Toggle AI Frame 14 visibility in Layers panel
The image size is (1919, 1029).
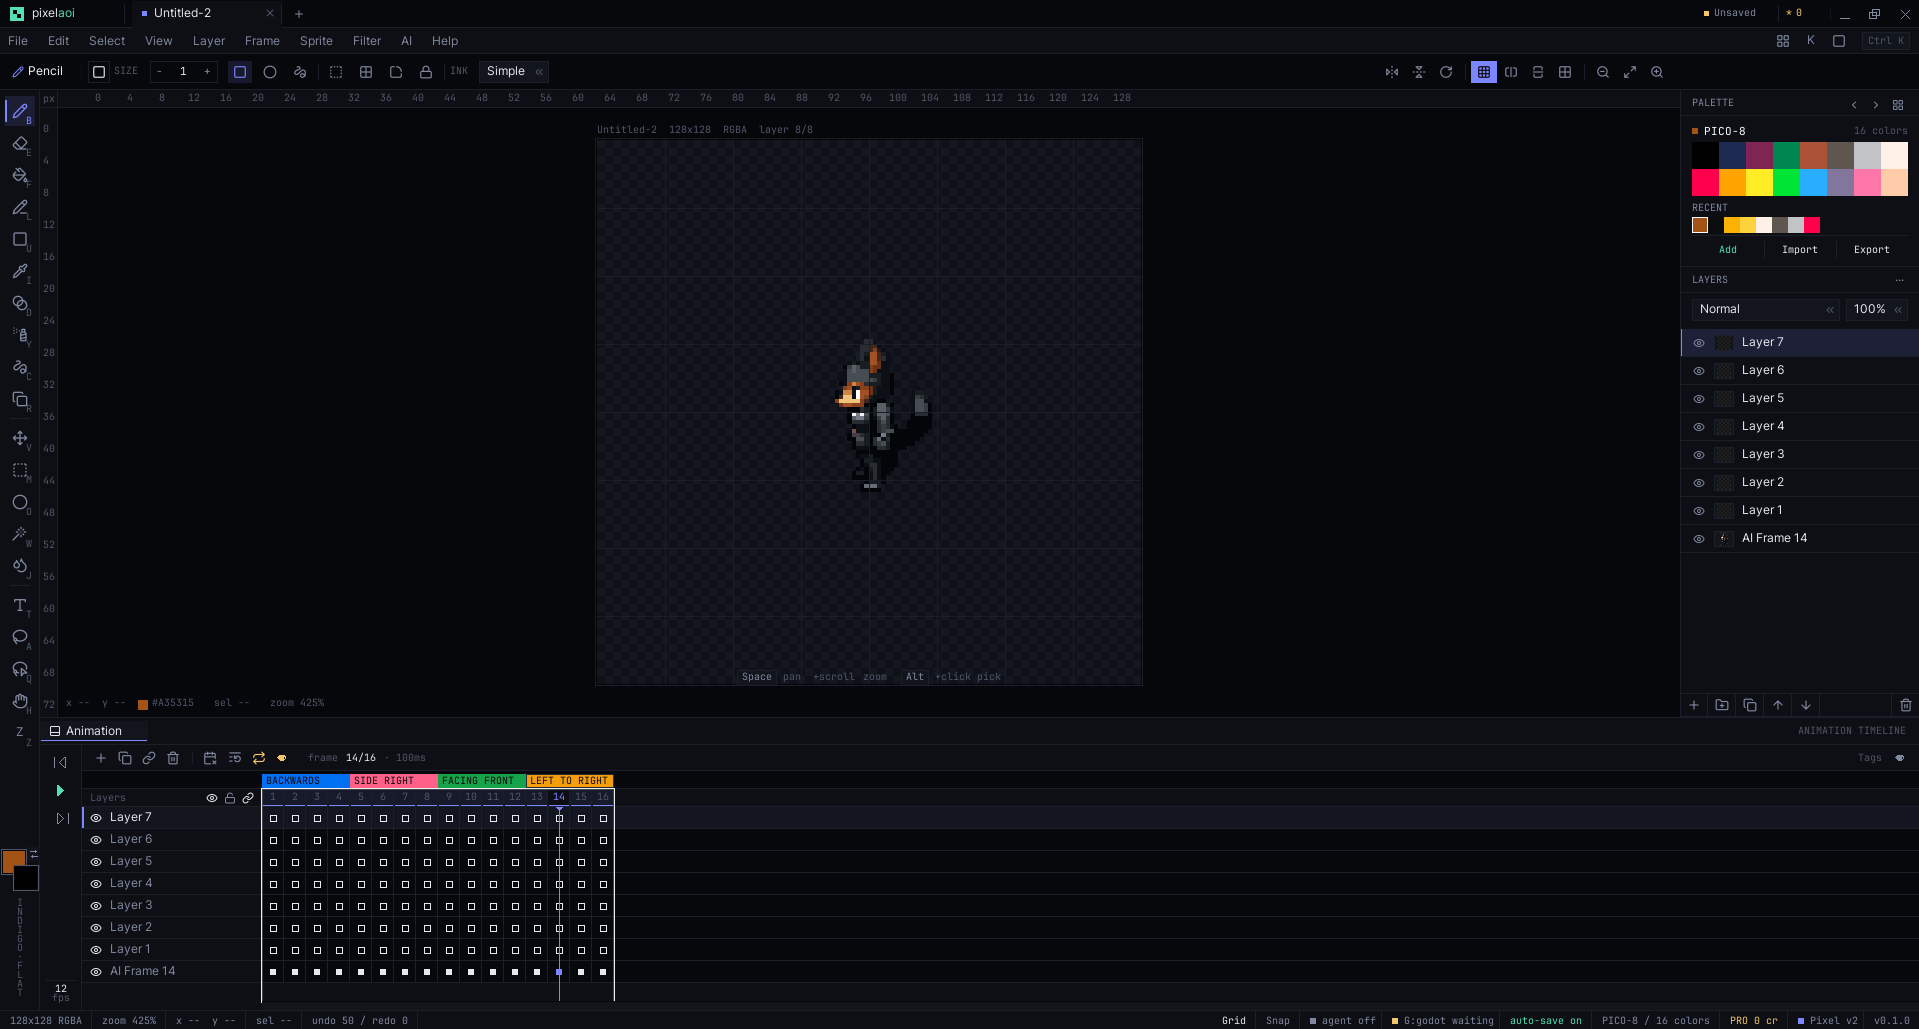tap(1699, 539)
